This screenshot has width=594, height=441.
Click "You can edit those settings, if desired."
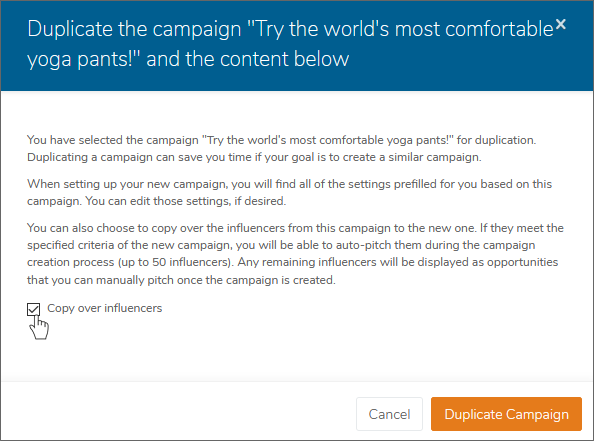(x=186, y=201)
